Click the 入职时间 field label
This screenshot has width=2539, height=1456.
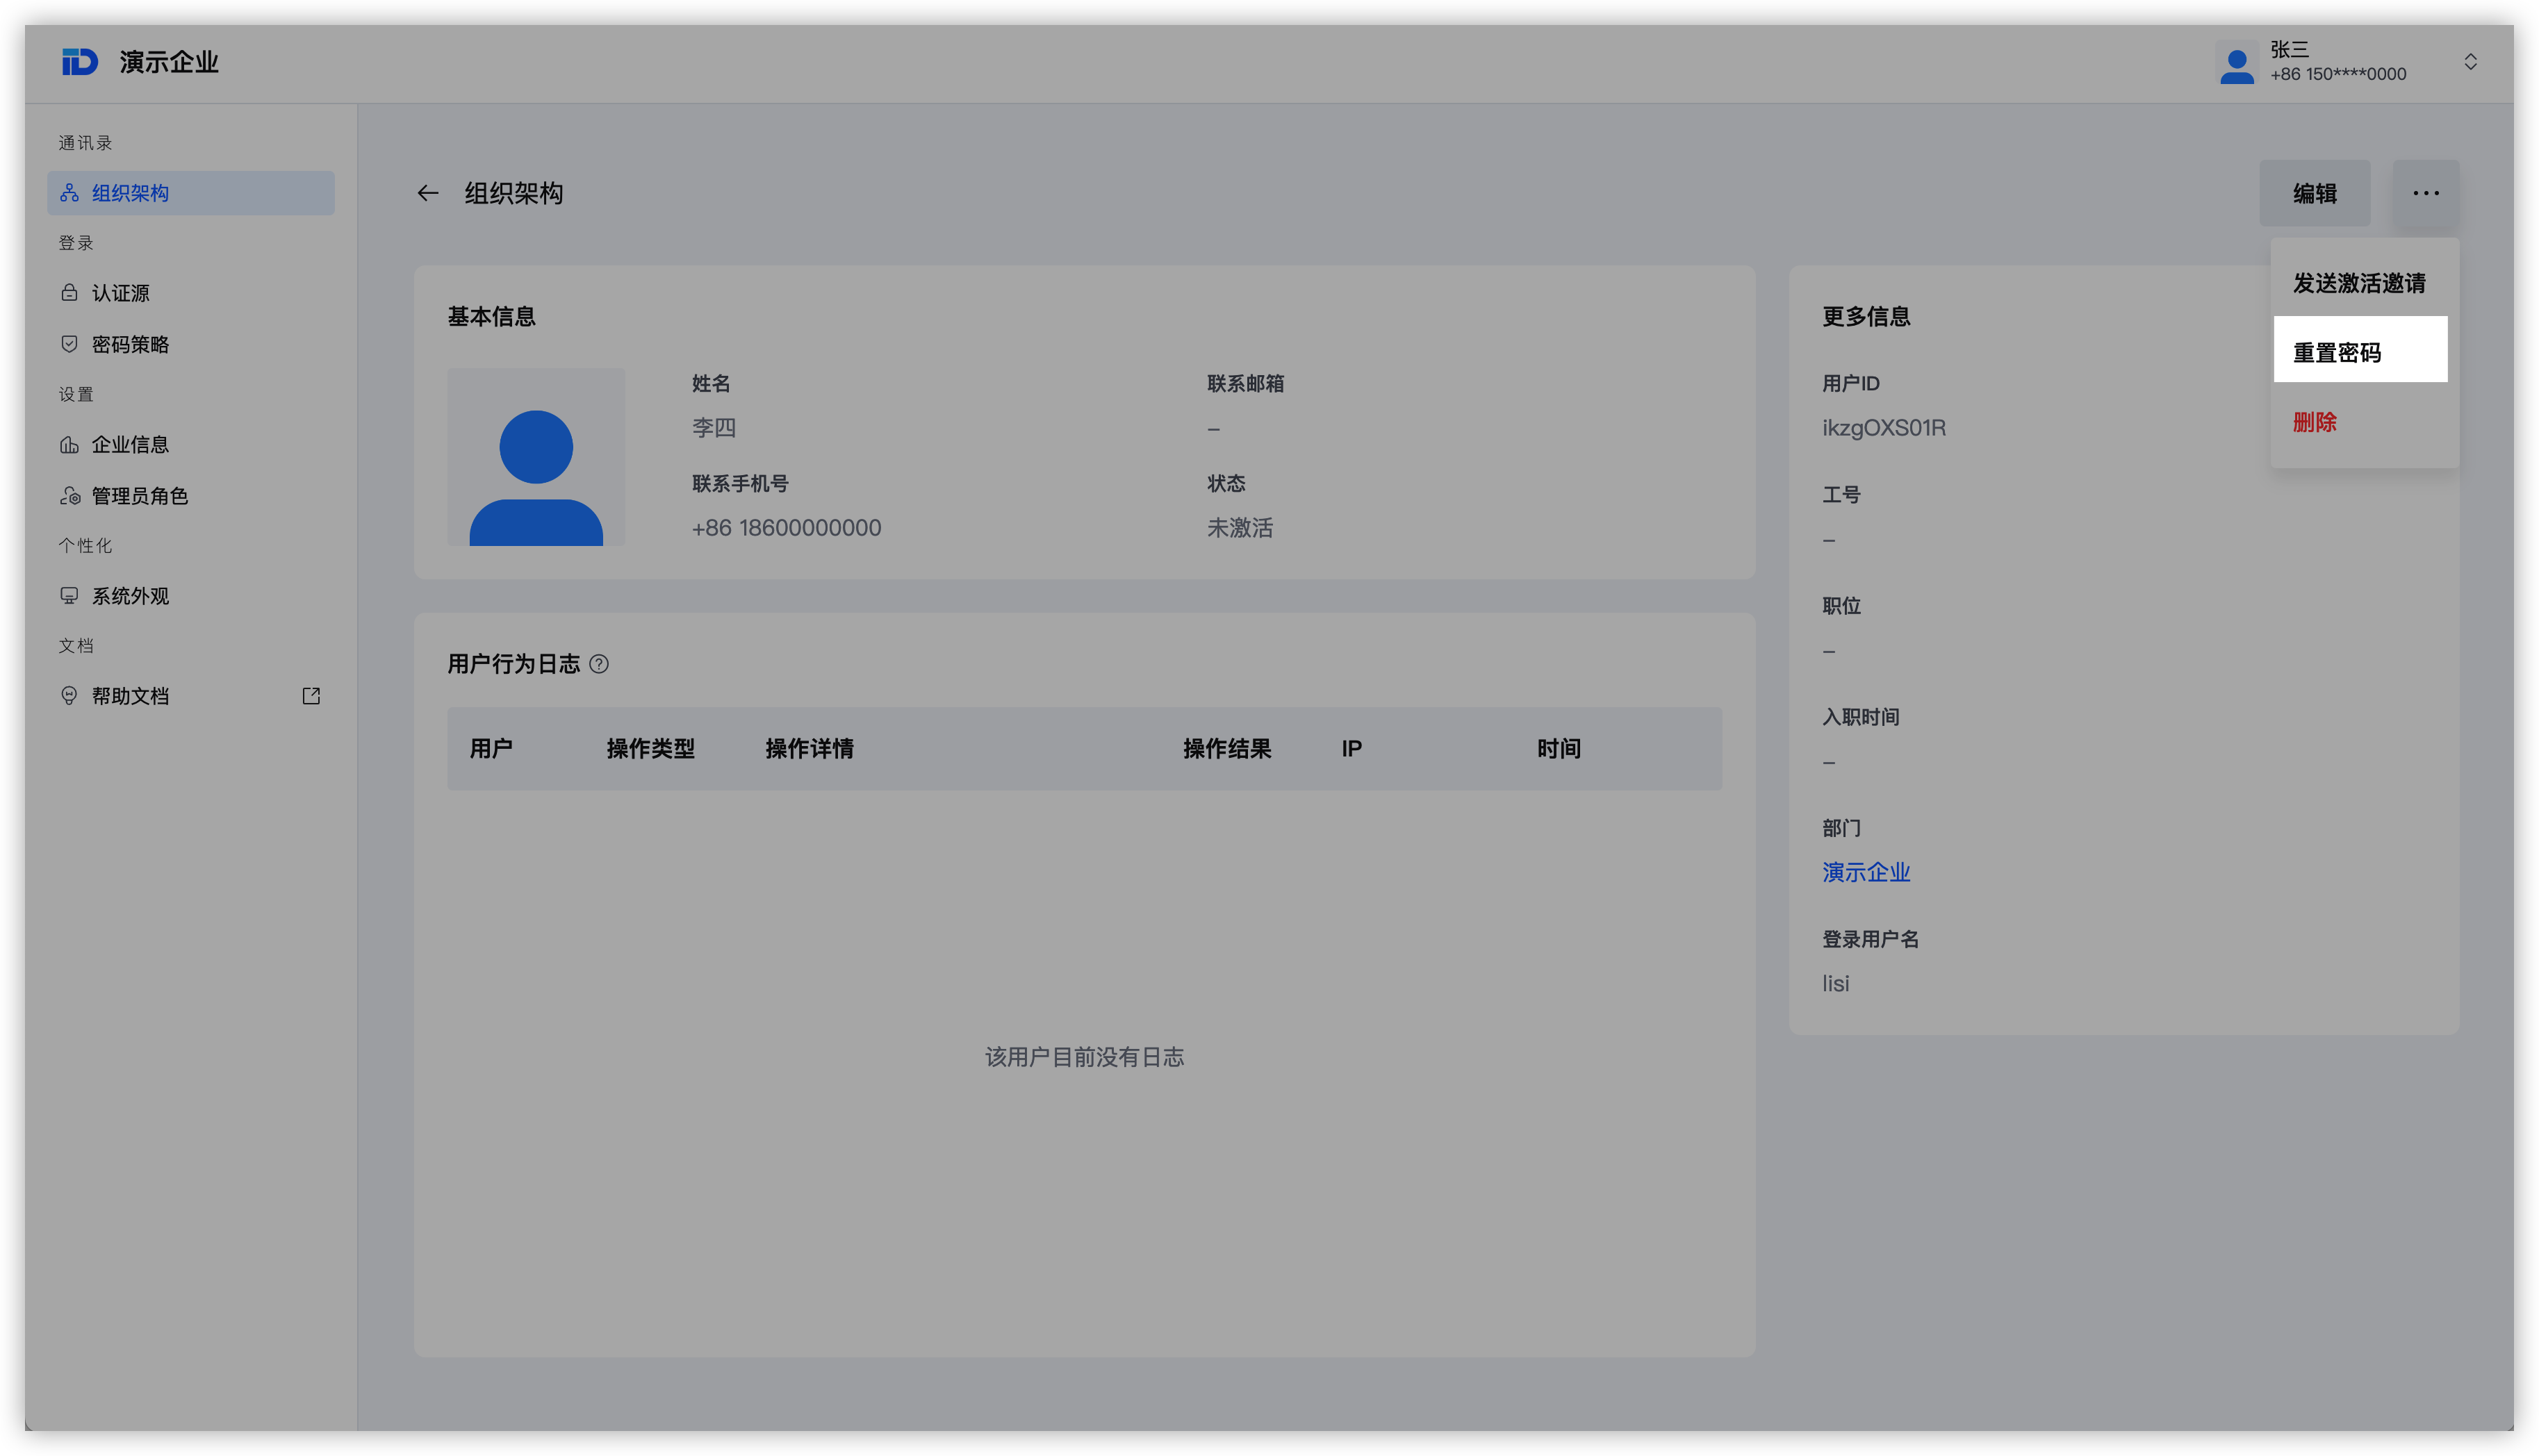(1860, 717)
